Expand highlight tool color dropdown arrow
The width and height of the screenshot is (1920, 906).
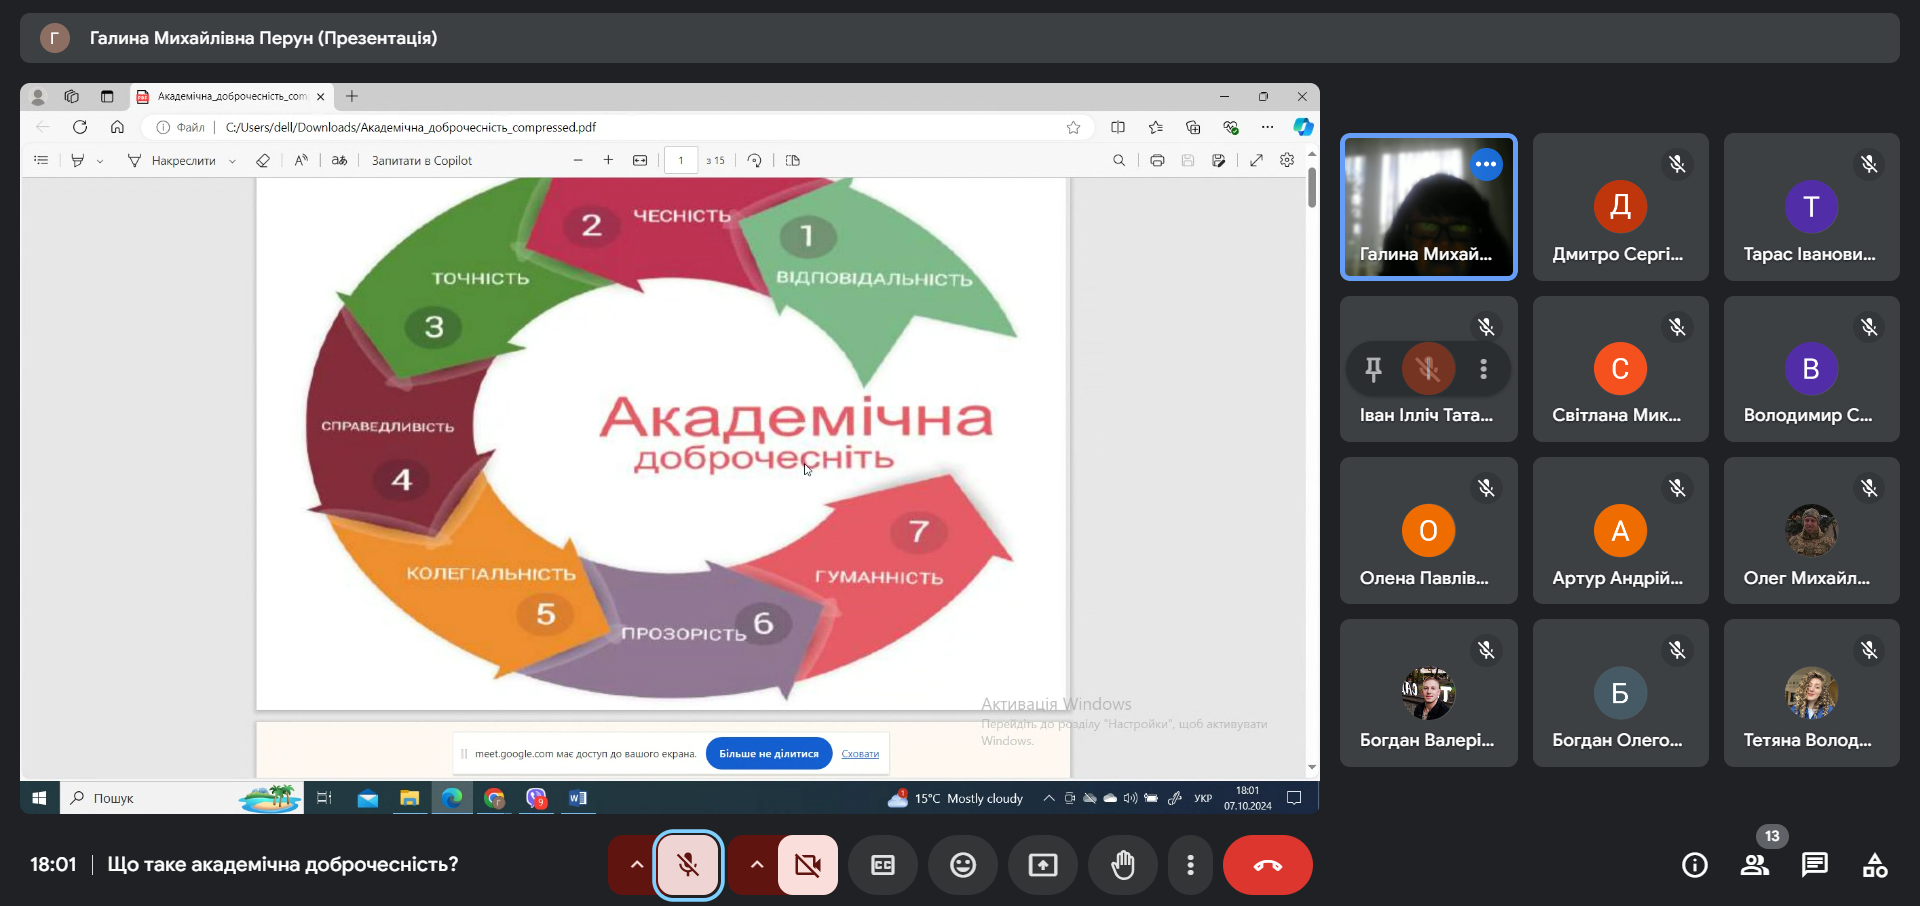pyautogui.click(x=100, y=161)
